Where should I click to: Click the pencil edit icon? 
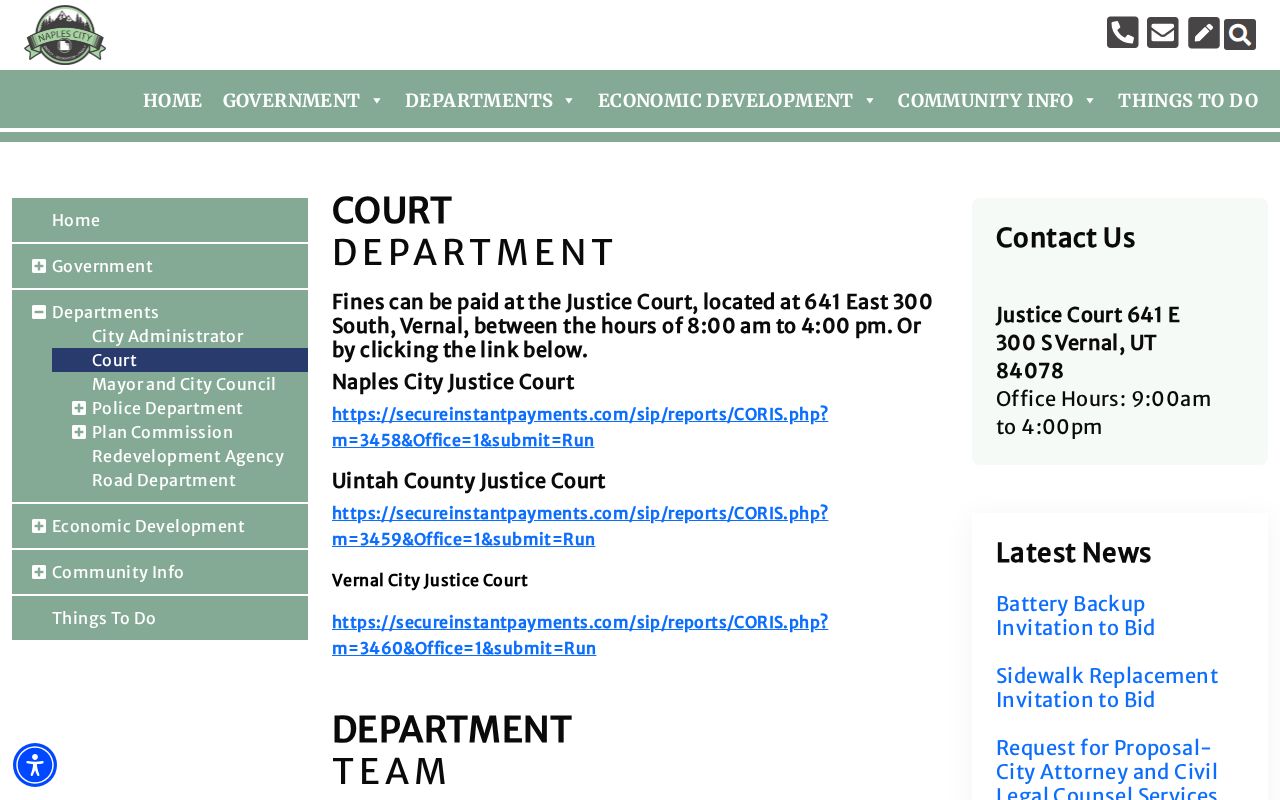[1204, 33]
